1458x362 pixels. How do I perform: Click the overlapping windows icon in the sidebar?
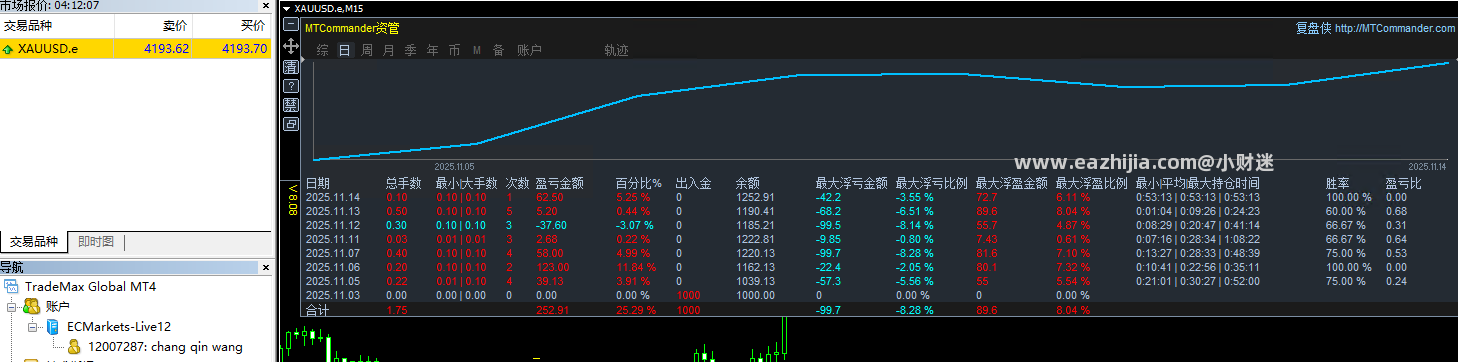pyautogui.click(x=291, y=124)
